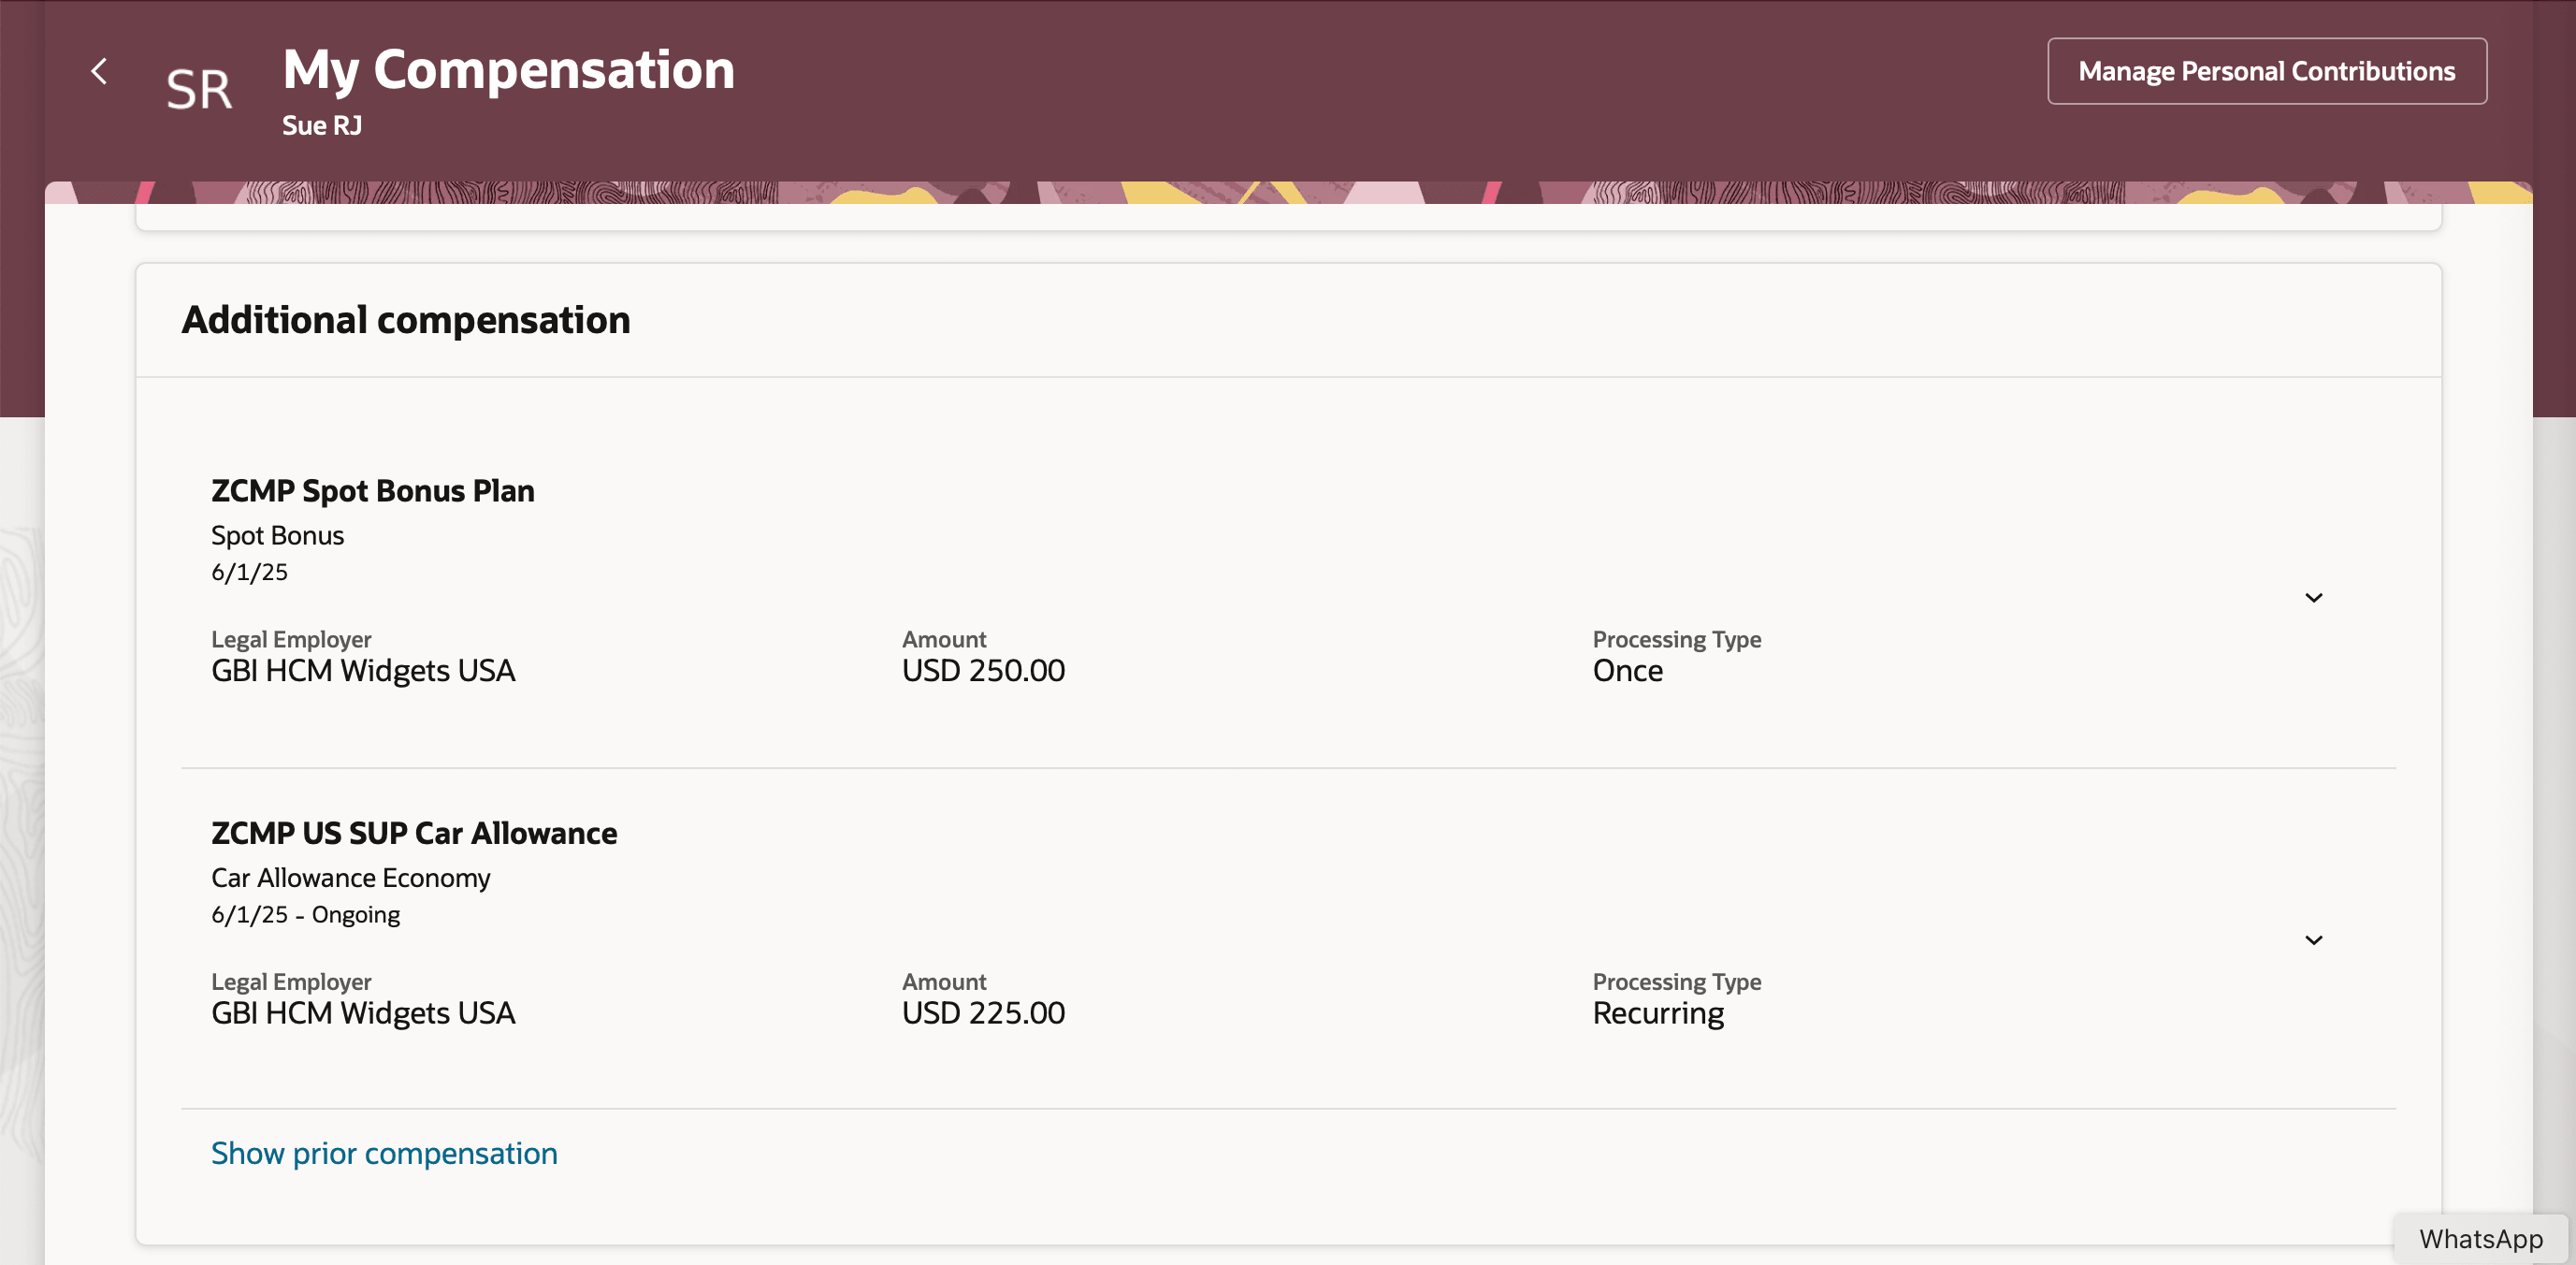Click the Sue RJ name under the header

pos(322,125)
